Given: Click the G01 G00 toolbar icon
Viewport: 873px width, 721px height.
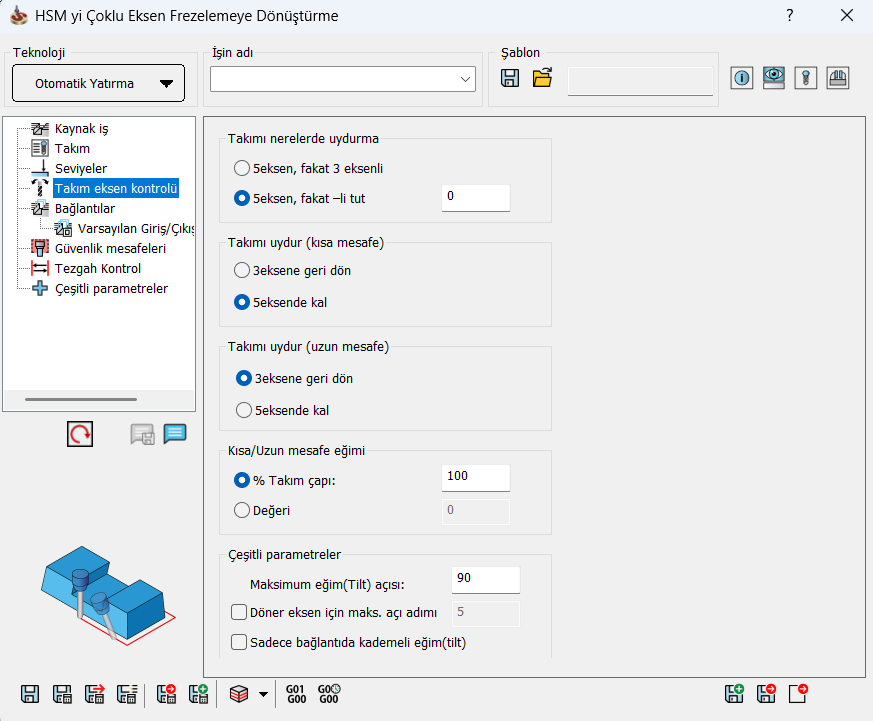Looking at the screenshot, I should [296, 693].
